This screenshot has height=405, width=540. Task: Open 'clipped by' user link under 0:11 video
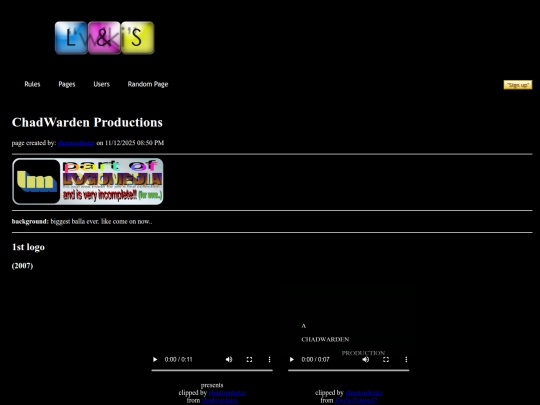227,393
